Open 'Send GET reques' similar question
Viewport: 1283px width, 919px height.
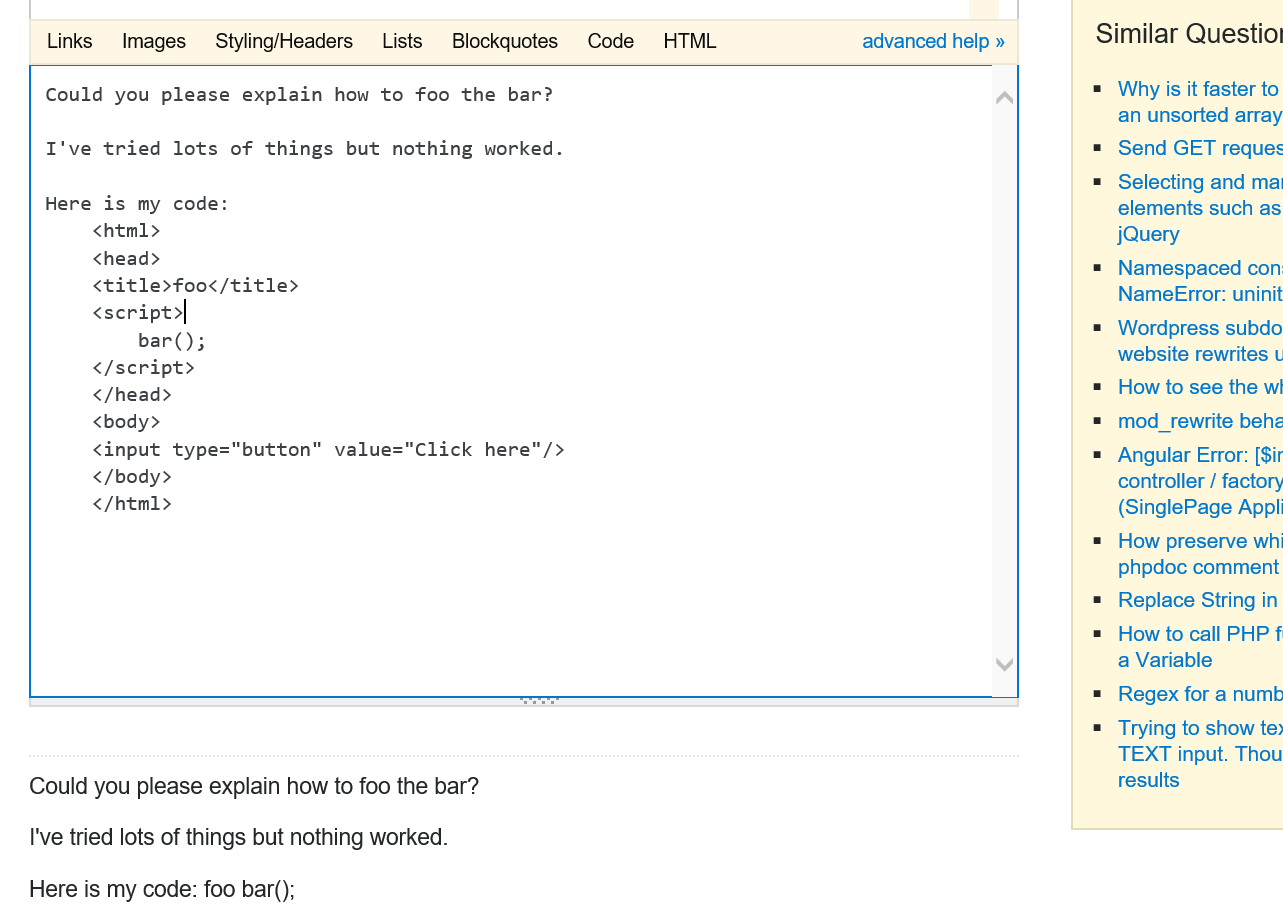[x=1200, y=148]
